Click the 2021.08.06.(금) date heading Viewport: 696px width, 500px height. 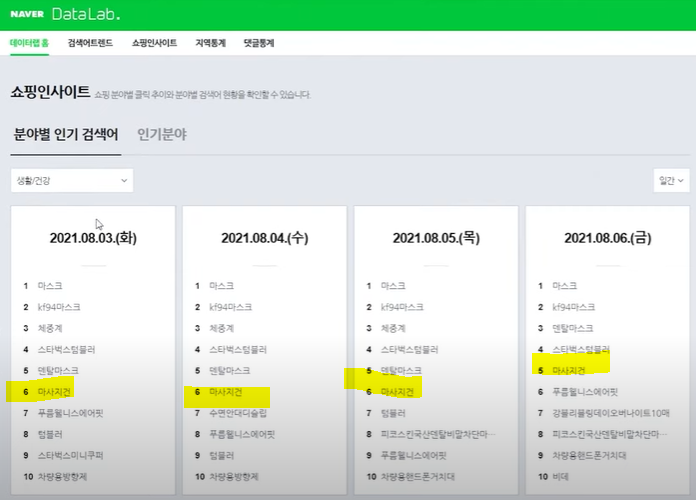pos(608,238)
